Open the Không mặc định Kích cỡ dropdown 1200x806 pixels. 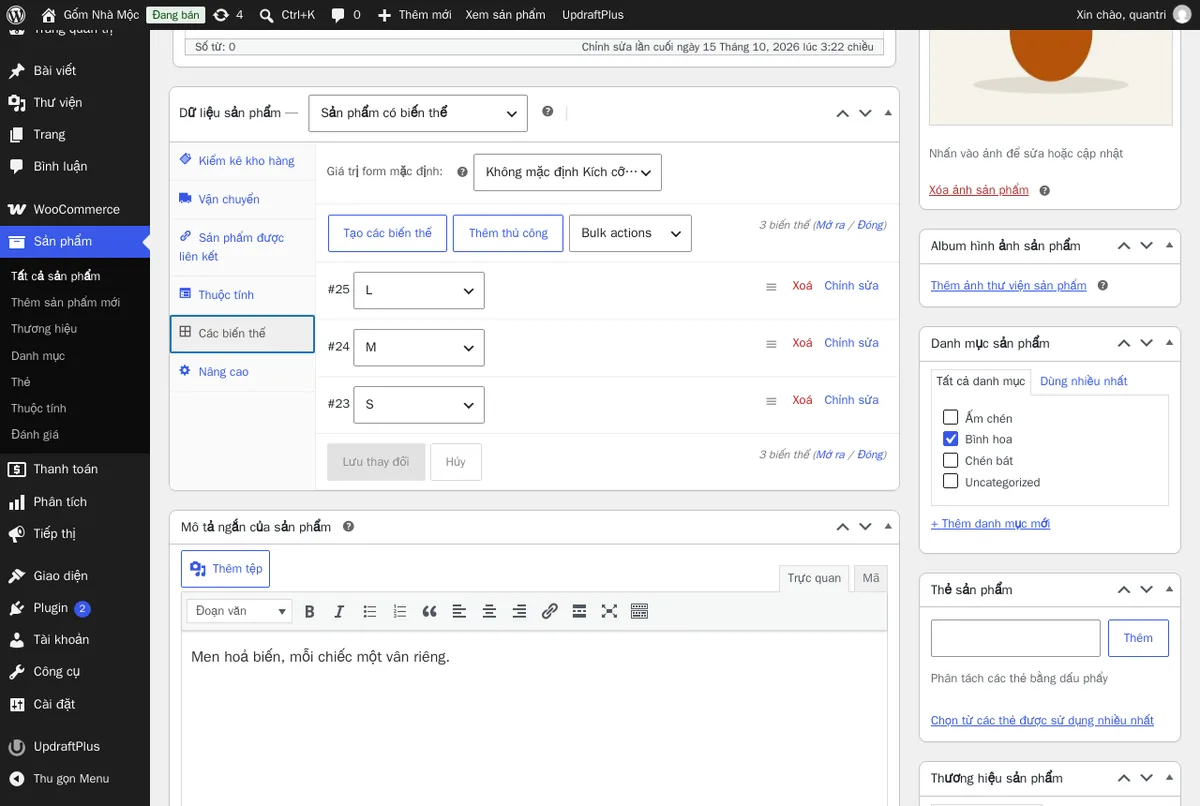pyautogui.click(x=567, y=172)
